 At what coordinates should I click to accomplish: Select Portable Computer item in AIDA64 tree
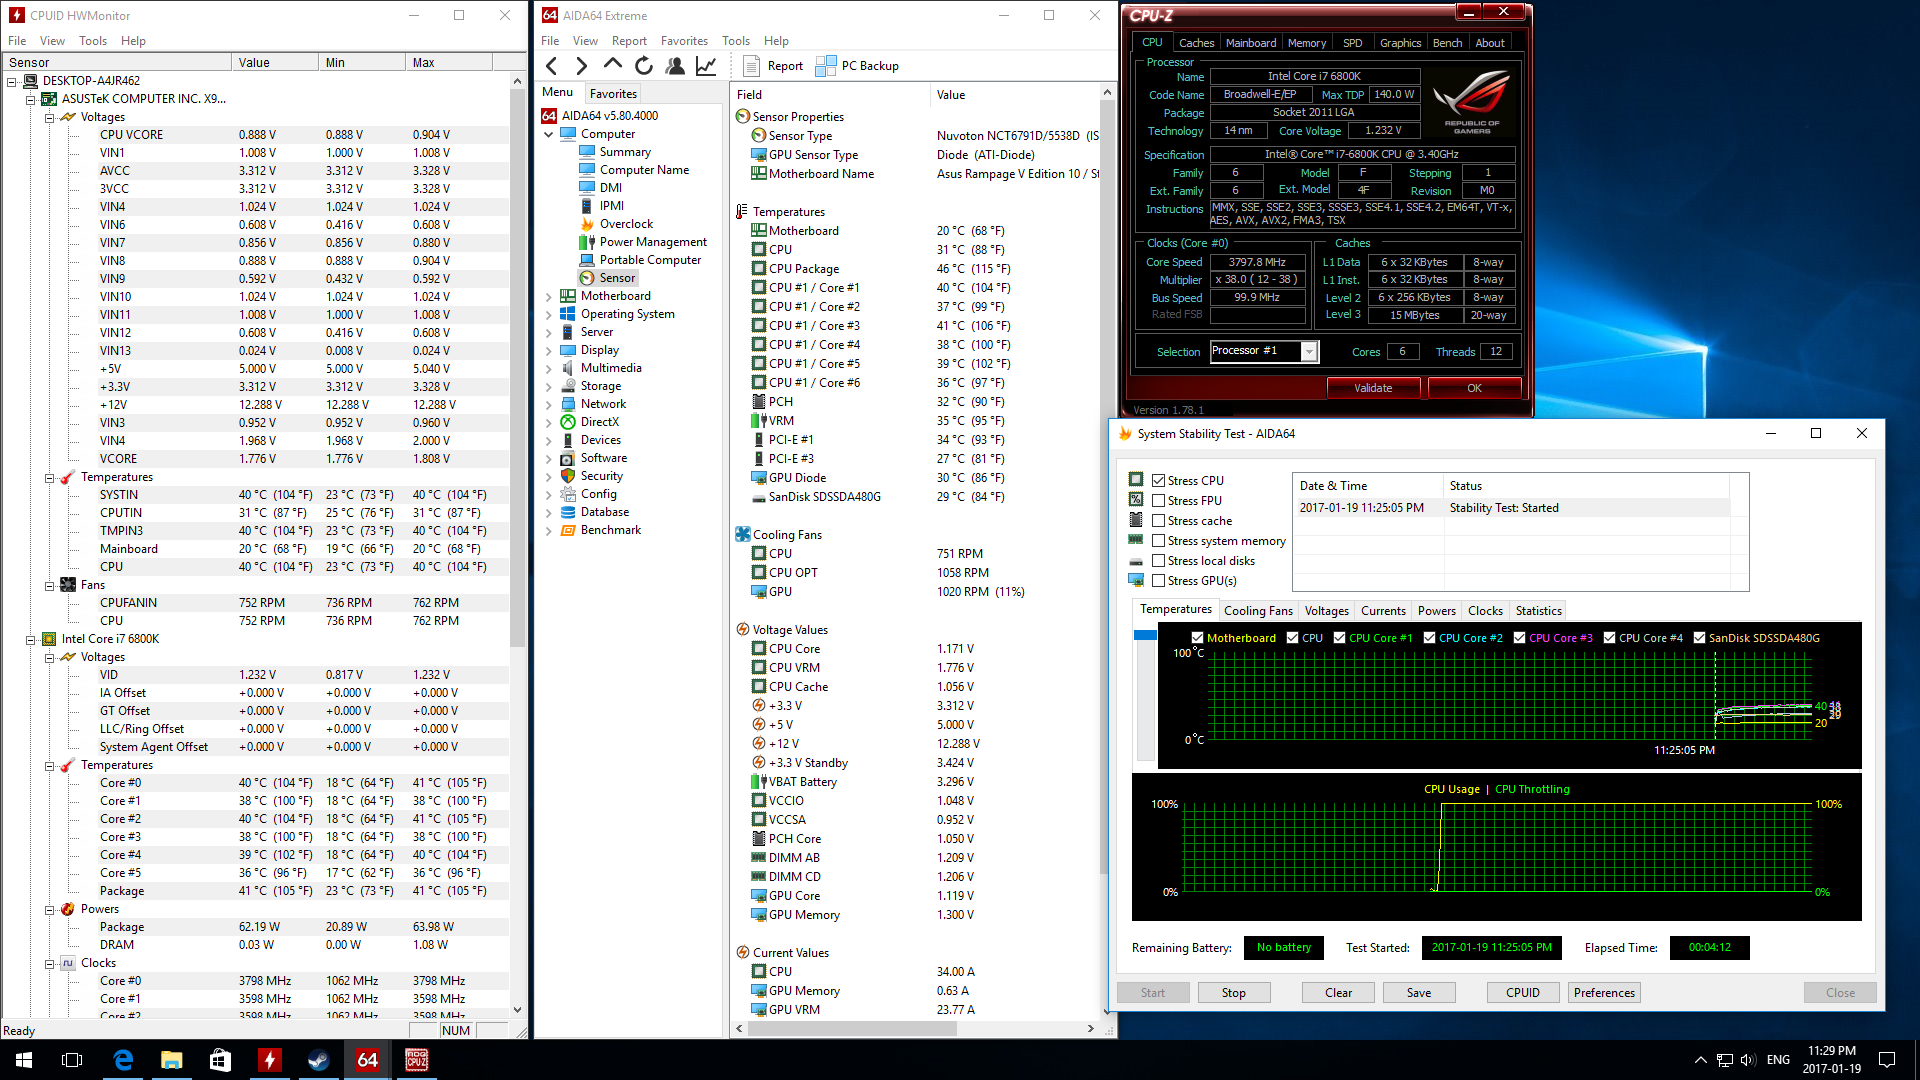pos(641,260)
